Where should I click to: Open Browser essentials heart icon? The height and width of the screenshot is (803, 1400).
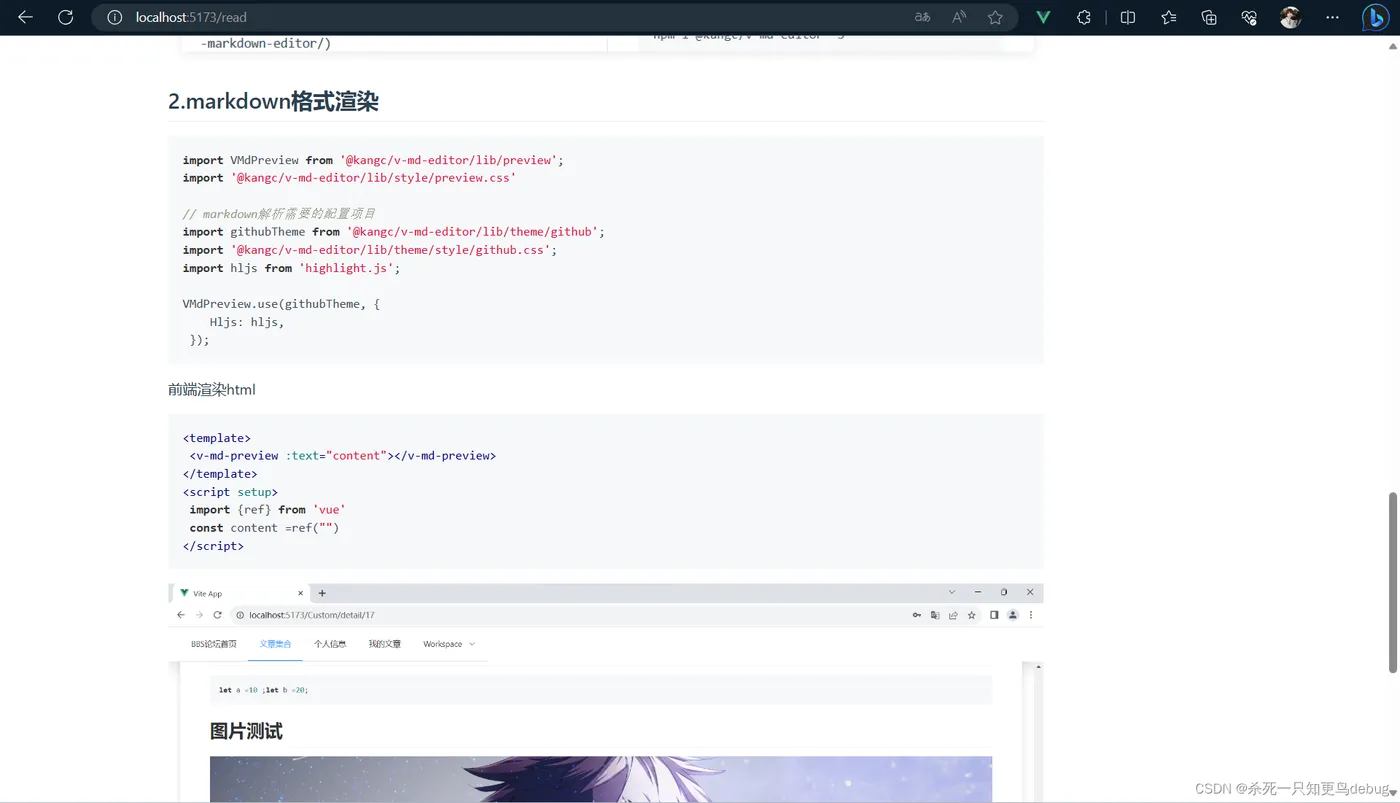coord(1249,17)
